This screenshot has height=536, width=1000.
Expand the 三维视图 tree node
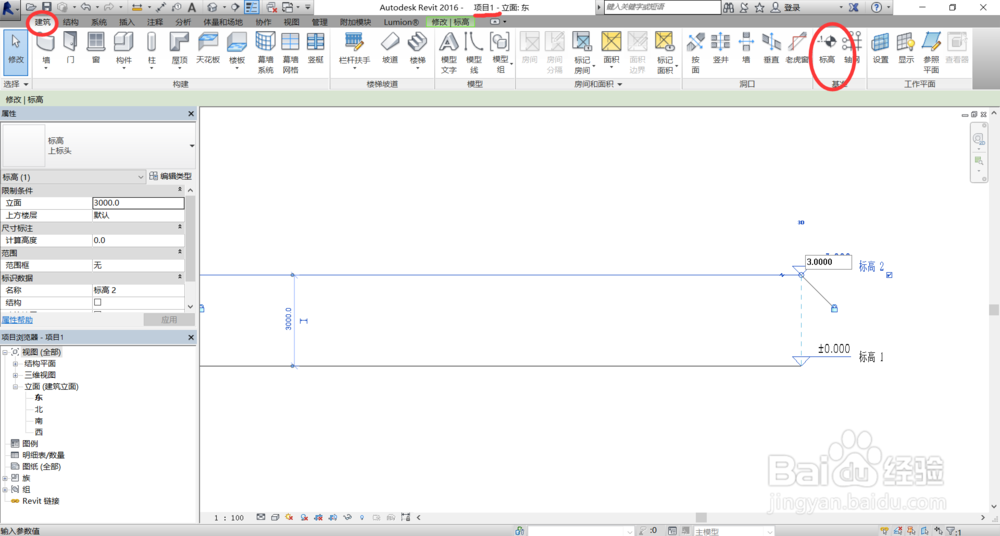click(x=15, y=375)
